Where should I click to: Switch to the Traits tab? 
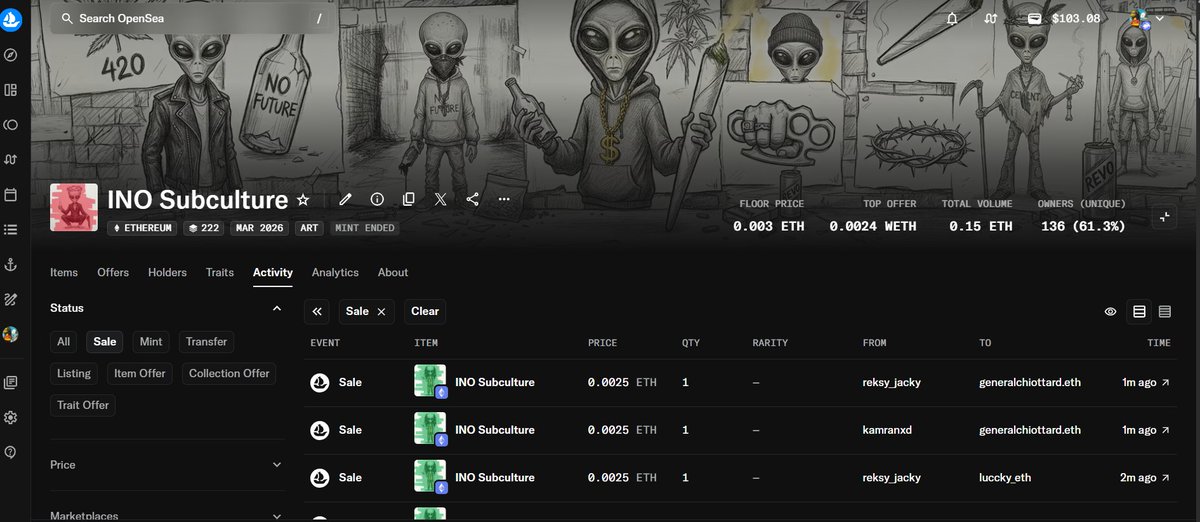(220, 272)
